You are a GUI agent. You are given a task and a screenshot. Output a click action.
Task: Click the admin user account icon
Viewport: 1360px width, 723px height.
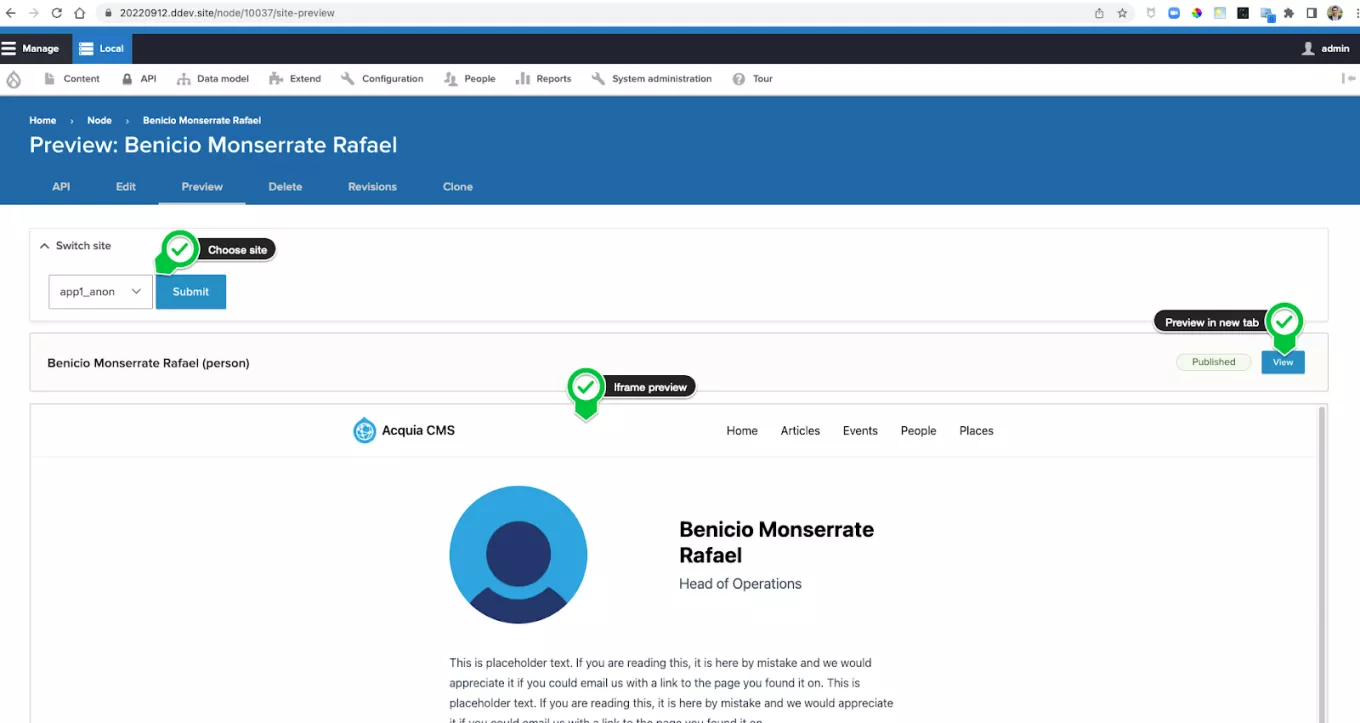[x=1308, y=48]
